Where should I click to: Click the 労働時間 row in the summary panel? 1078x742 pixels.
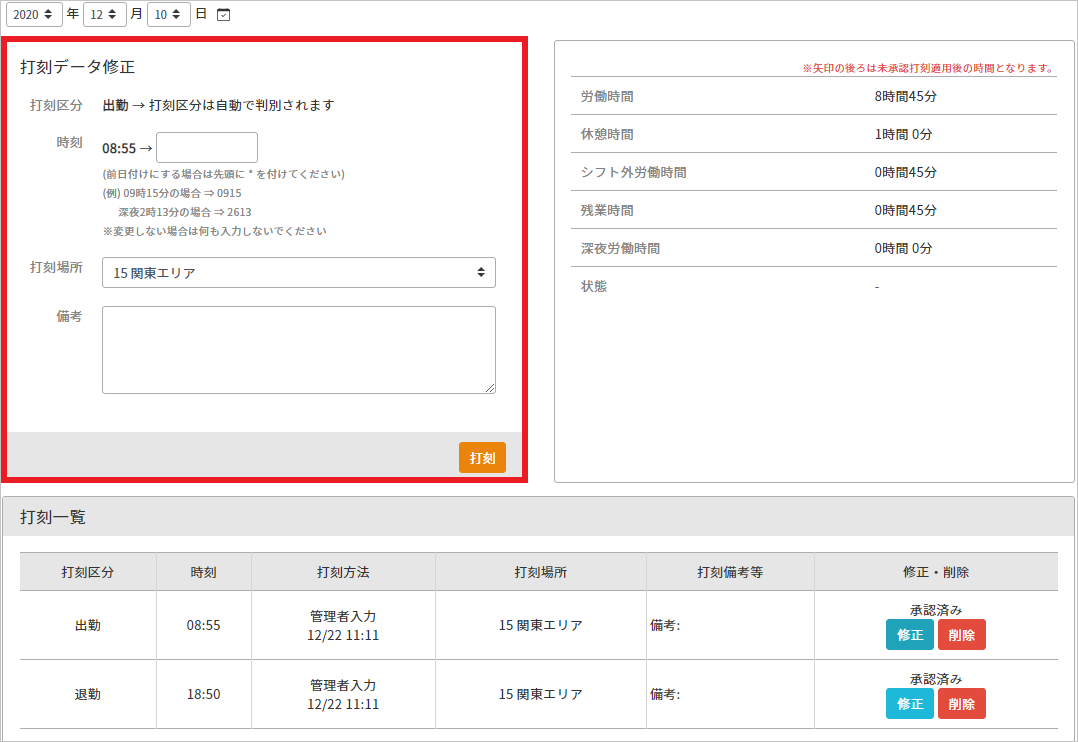pyautogui.click(x=813, y=97)
